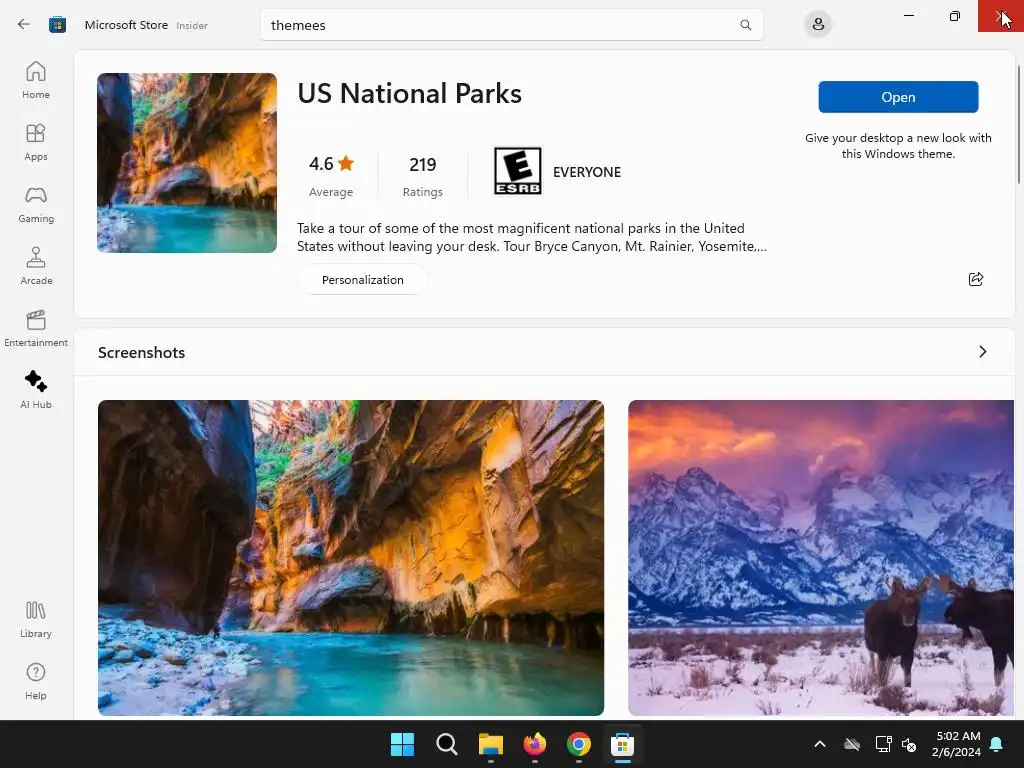Share this theme using the share icon
This screenshot has height=768, width=1024.
click(x=976, y=280)
